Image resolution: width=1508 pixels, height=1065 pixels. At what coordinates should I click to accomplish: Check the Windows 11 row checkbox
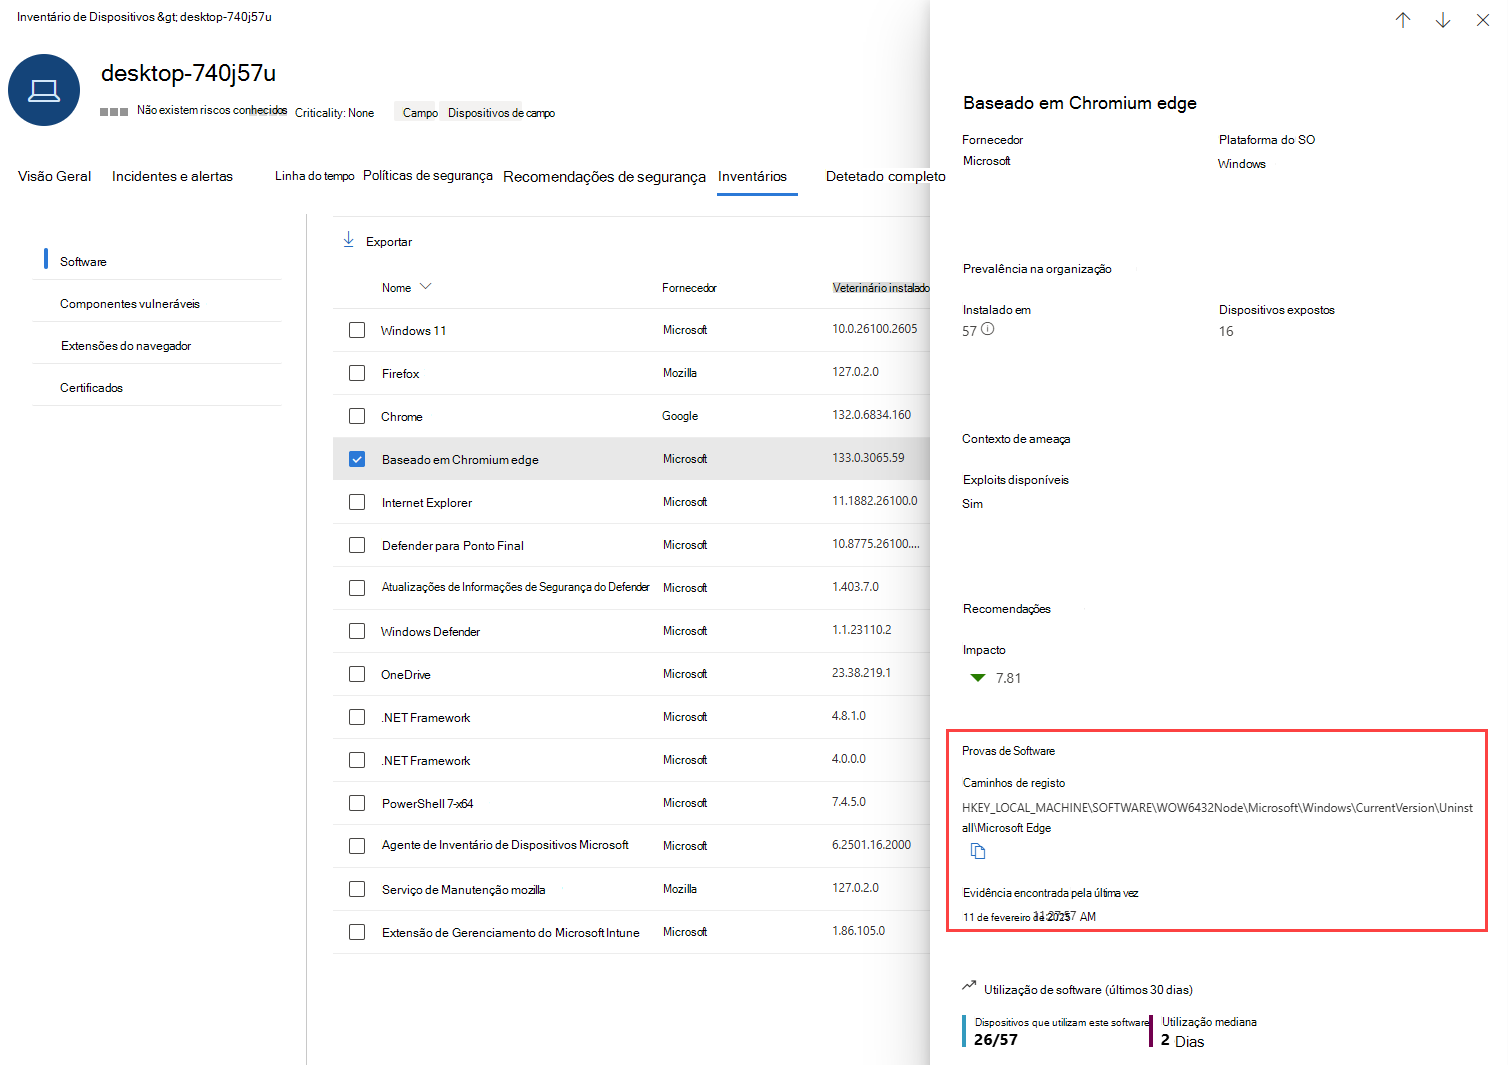pyautogui.click(x=357, y=330)
